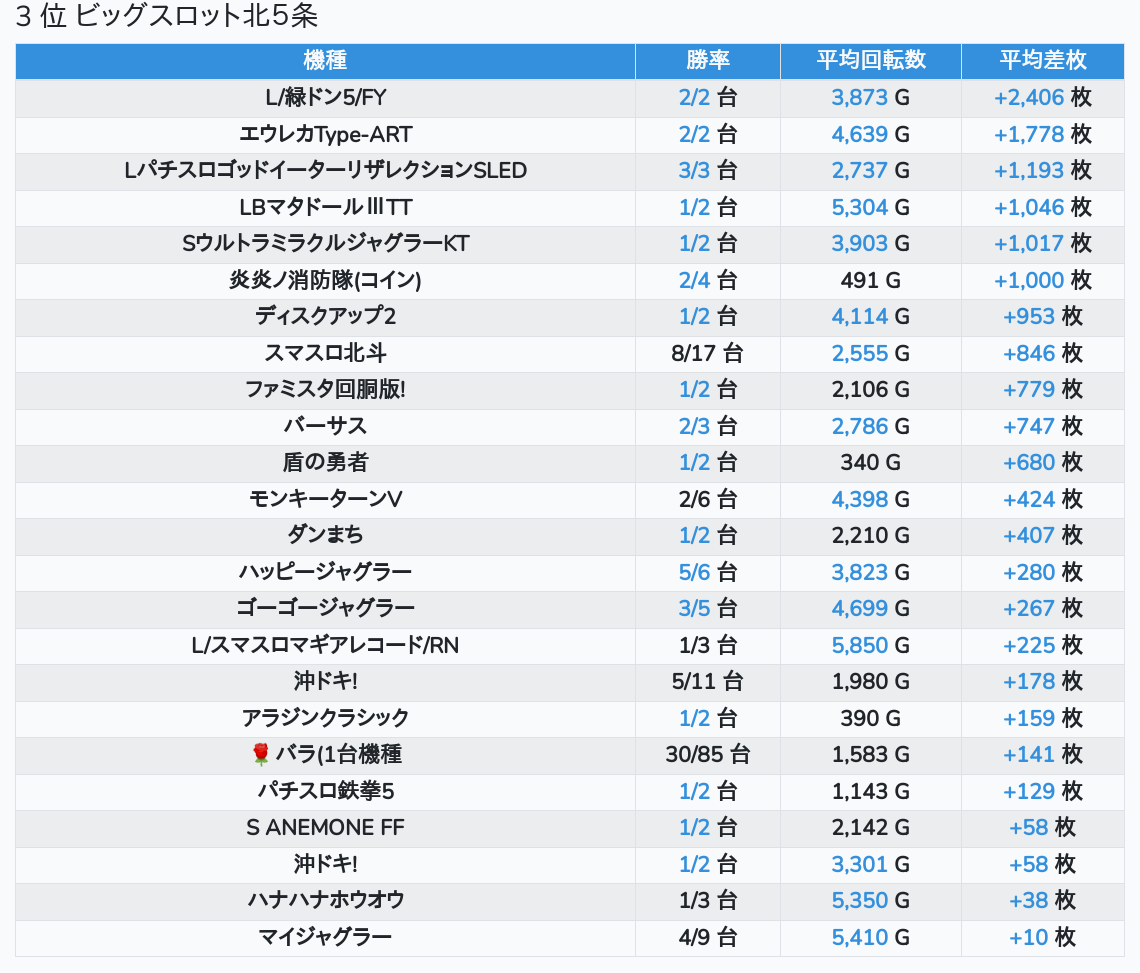Click average difference +2,406 枚

pyautogui.click(x=1043, y=97)
